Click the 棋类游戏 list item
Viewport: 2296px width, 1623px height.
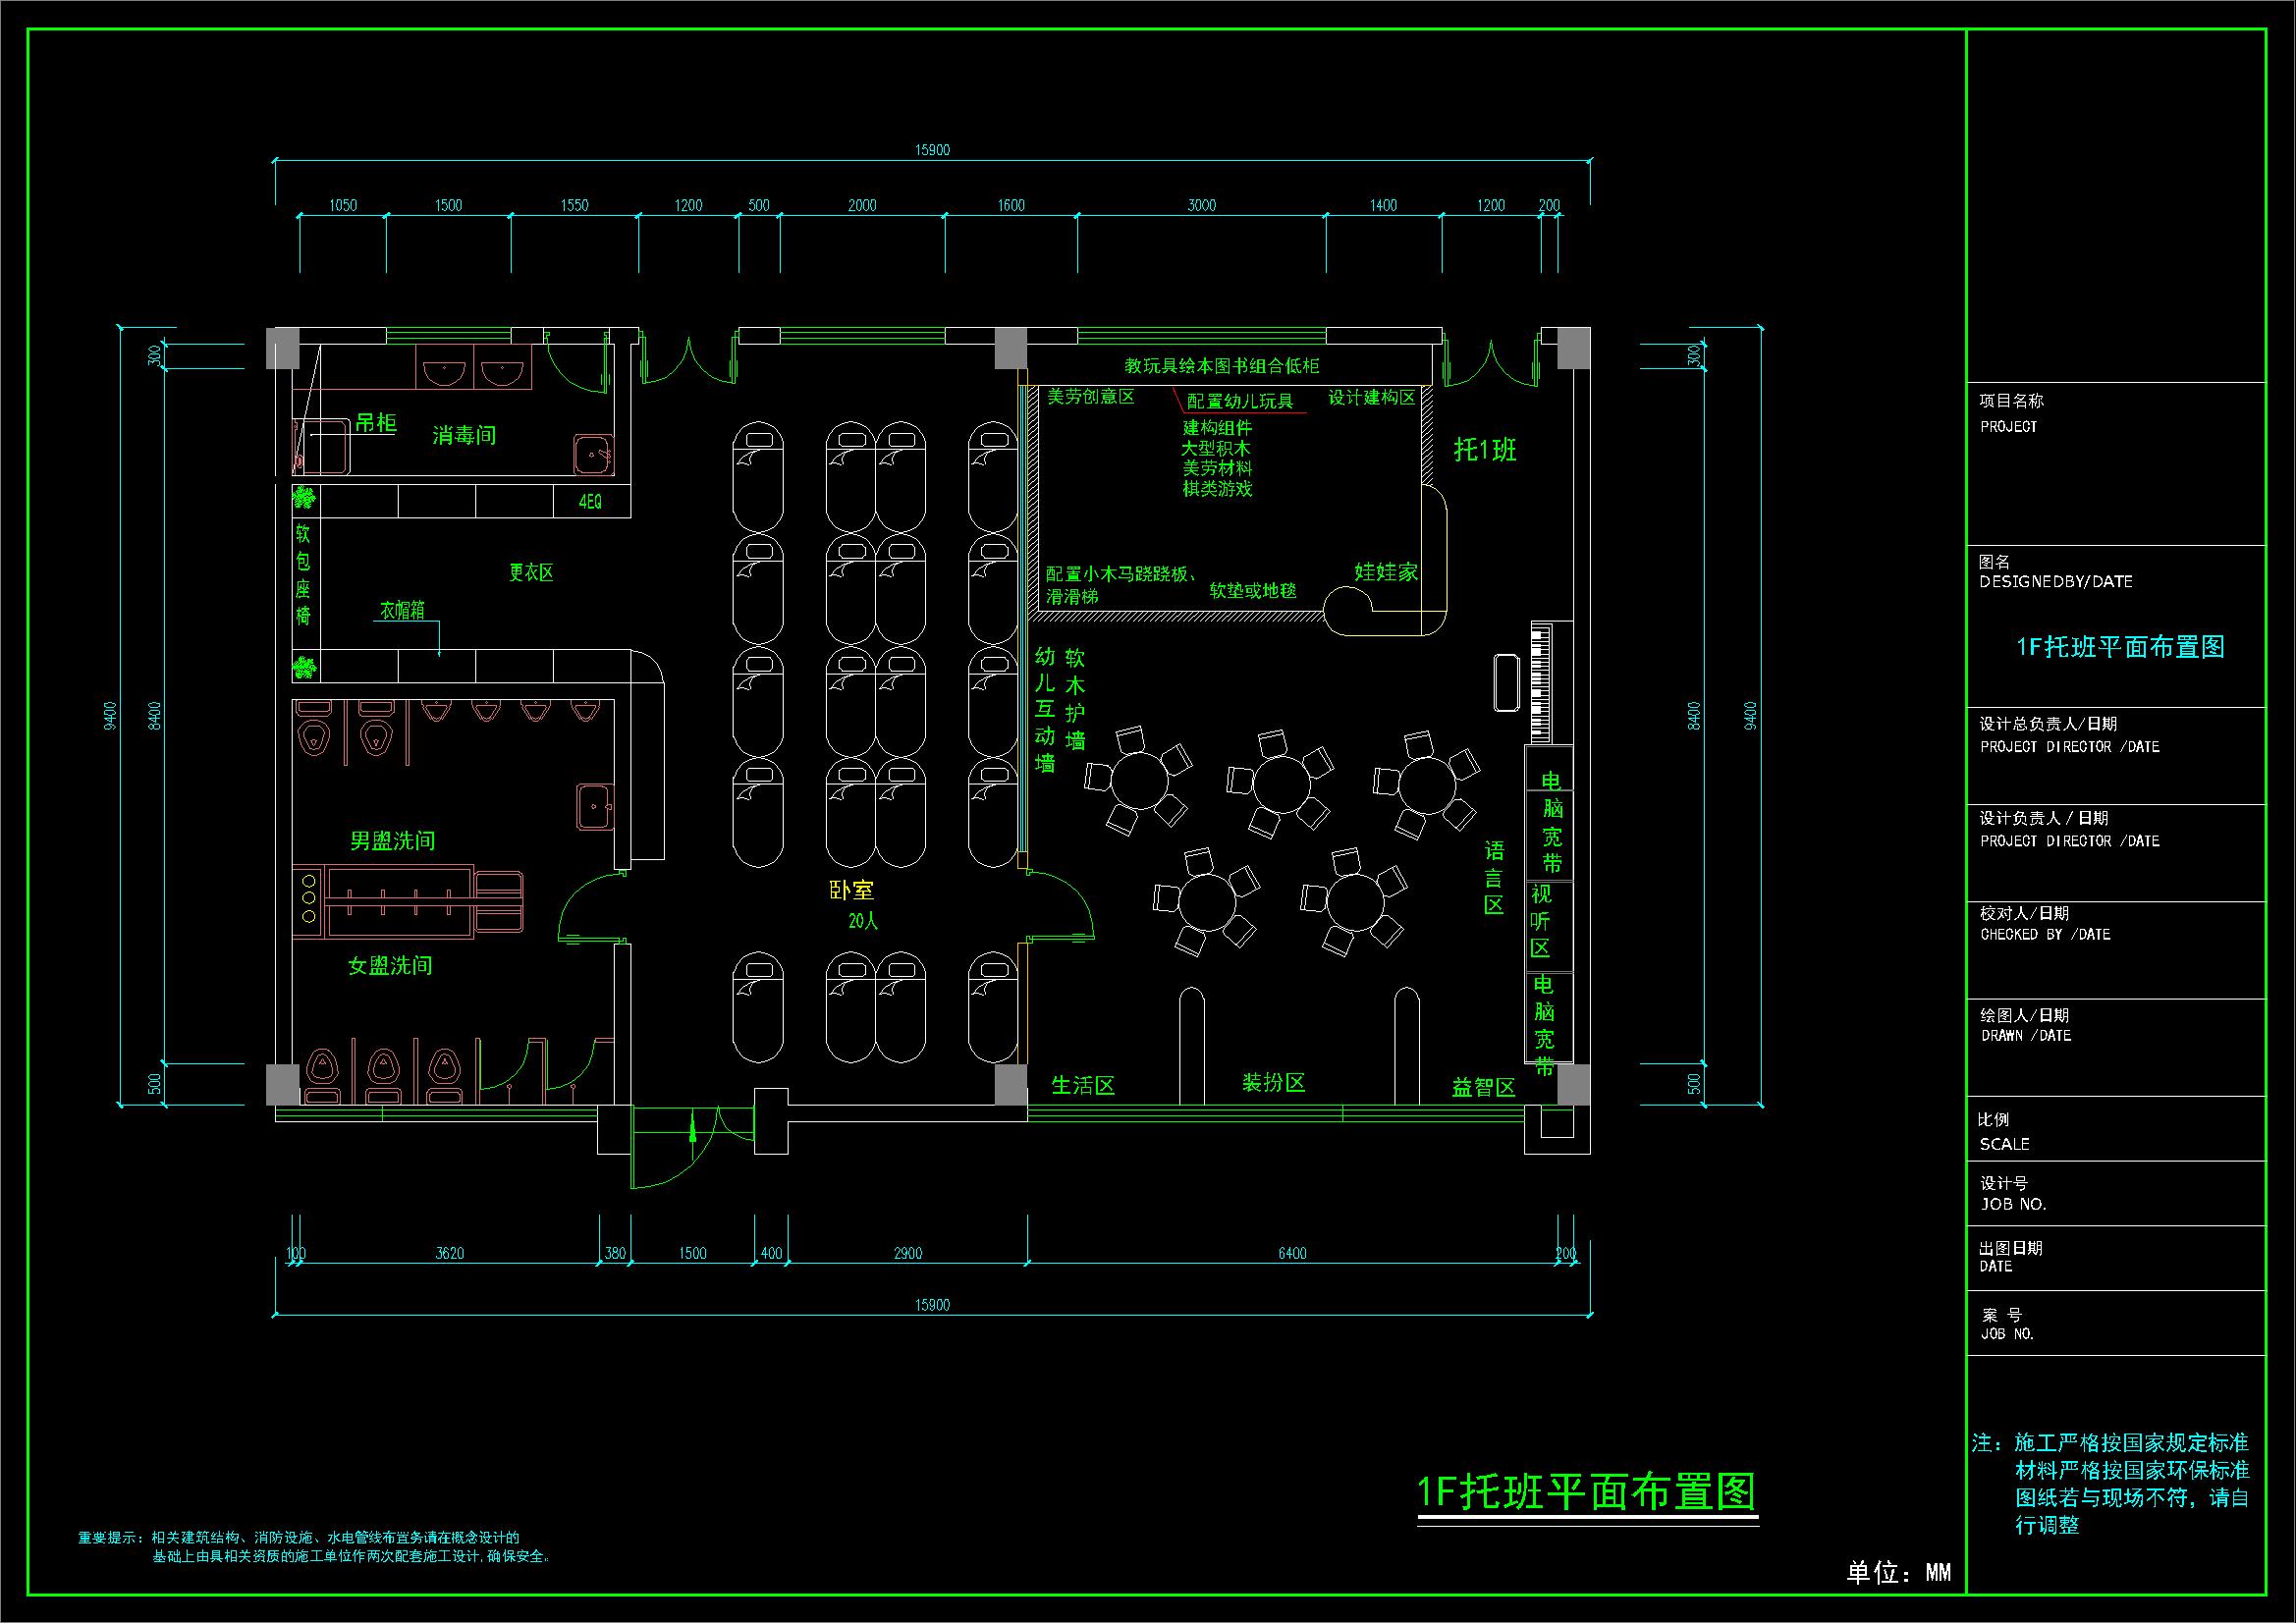pos(1217,489)
